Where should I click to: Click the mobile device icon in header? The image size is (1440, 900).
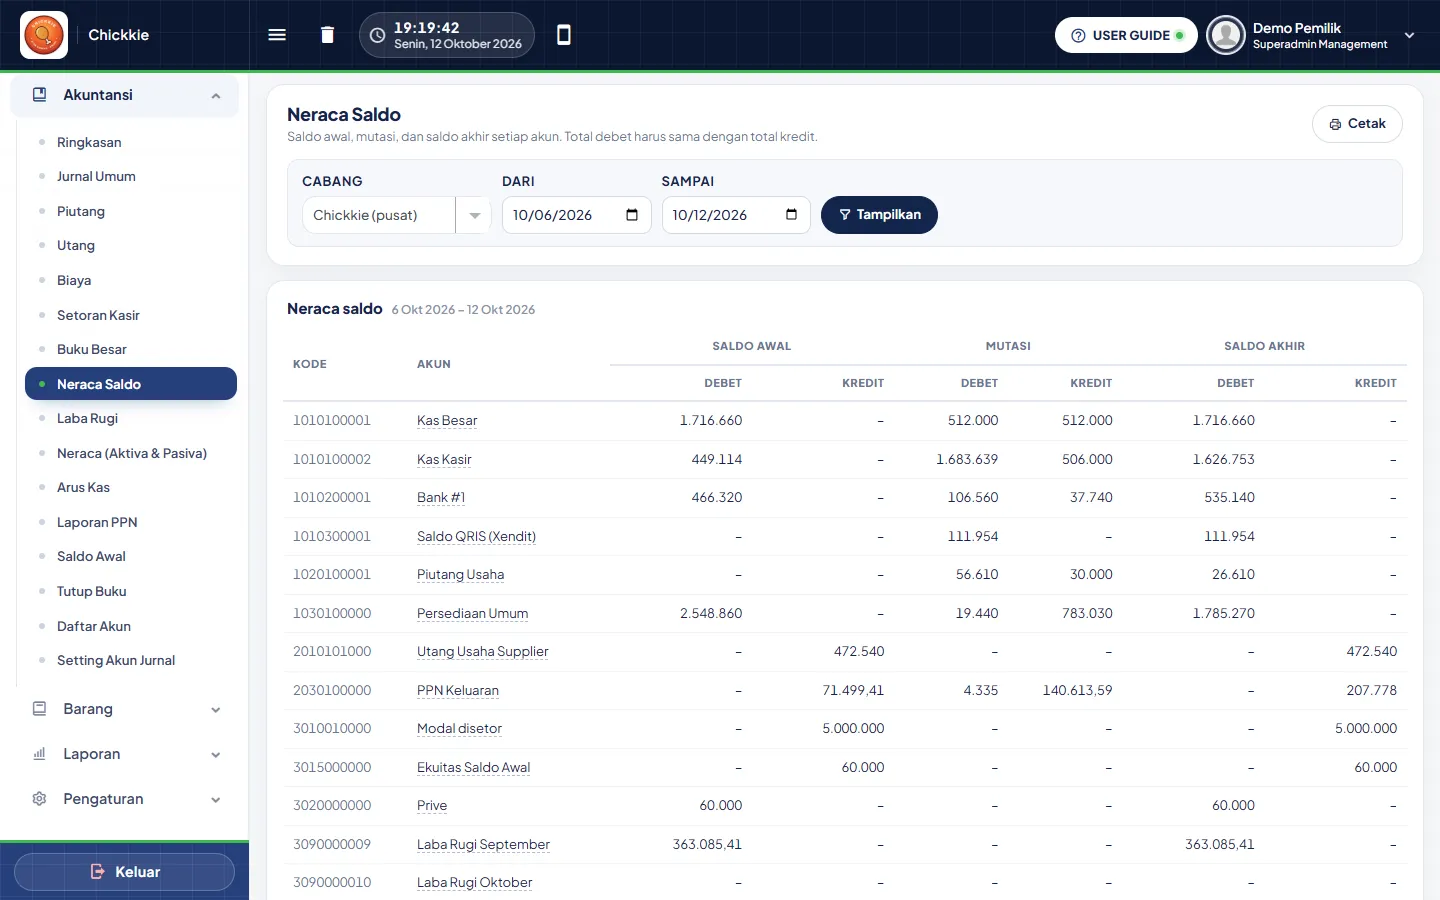pos(564,35)
